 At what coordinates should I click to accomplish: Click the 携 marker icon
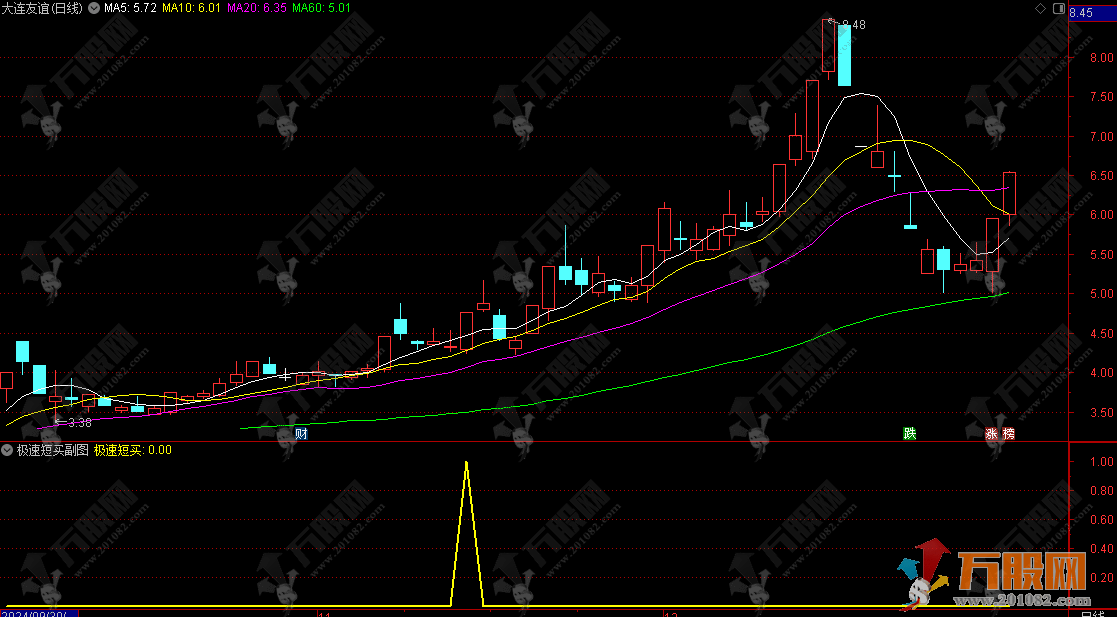click(1007, 434)
